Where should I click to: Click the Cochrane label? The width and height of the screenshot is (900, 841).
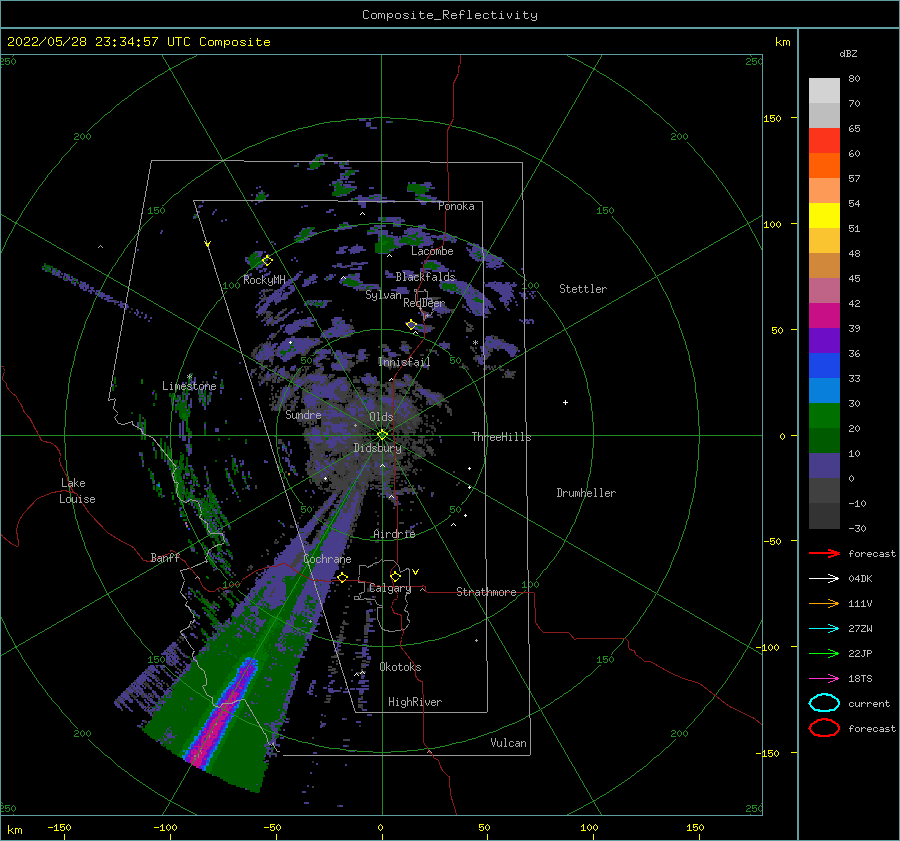327,559
